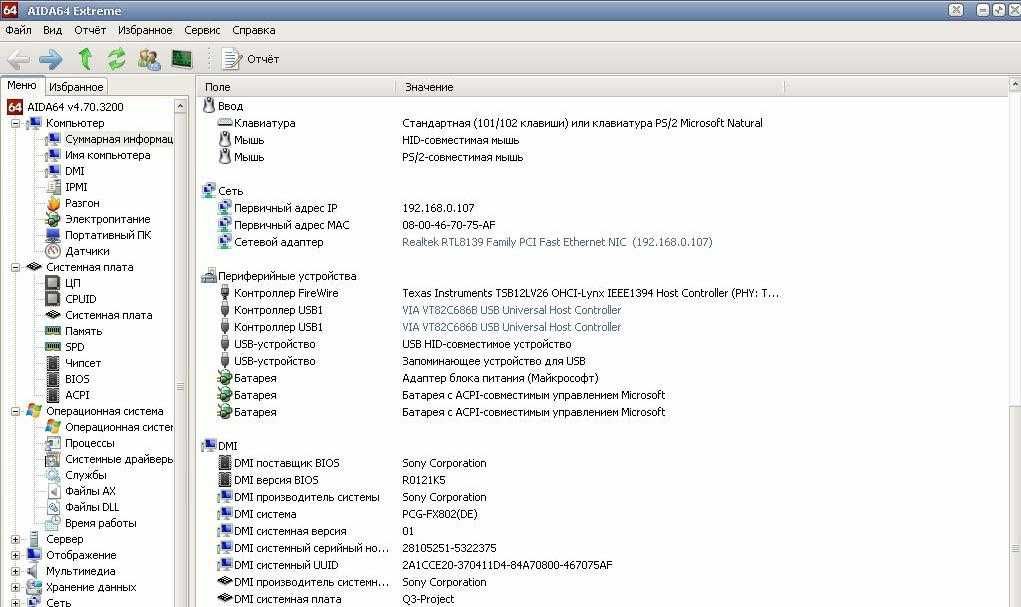Image resolution: width=1021 pixels, height=607 pixels.
Task: Click the Значение column header
Action: [x=590, y=87]
